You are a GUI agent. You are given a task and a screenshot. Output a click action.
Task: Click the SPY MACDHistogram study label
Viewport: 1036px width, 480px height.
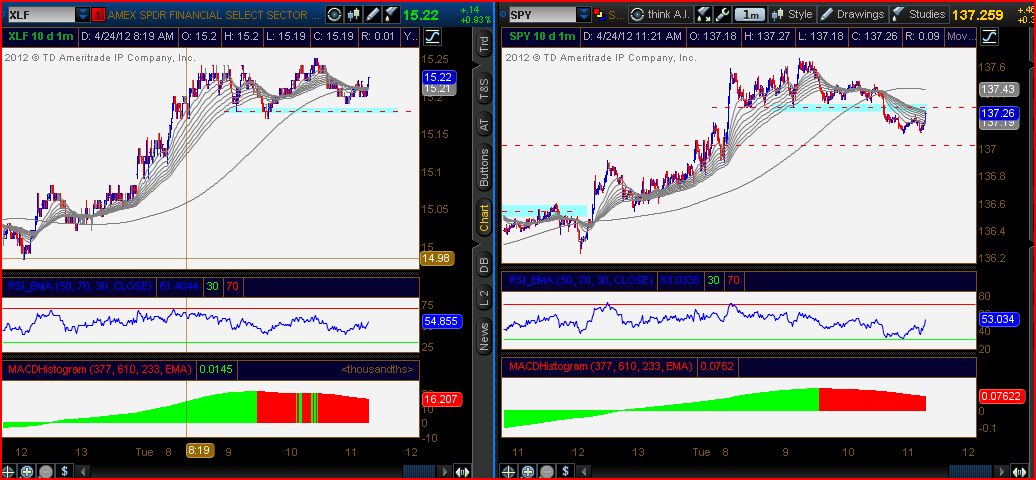600,366
